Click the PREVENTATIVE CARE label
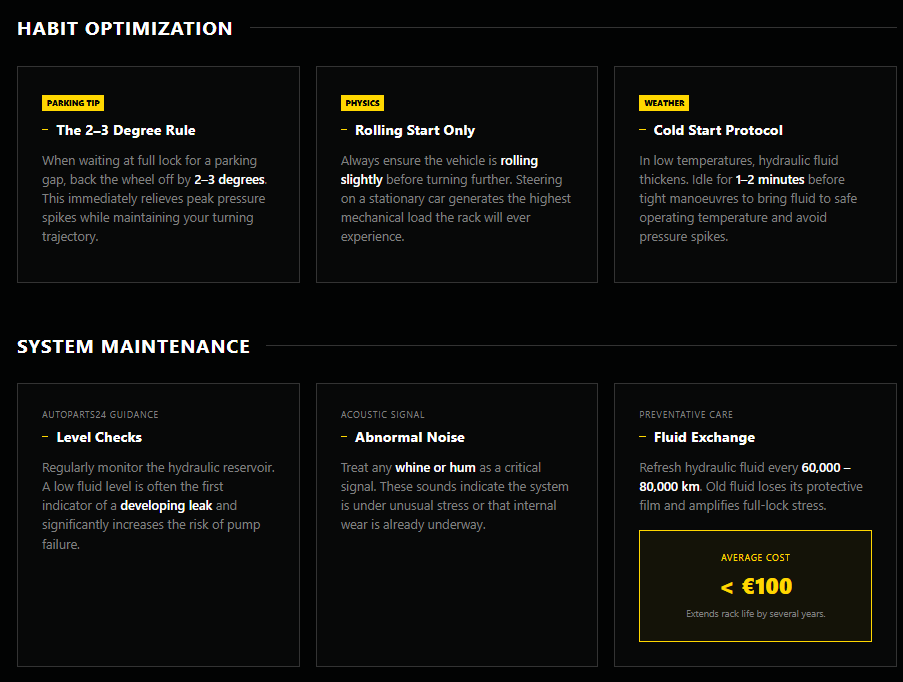This screenshot has height=682, width=903. click(686, 414)
